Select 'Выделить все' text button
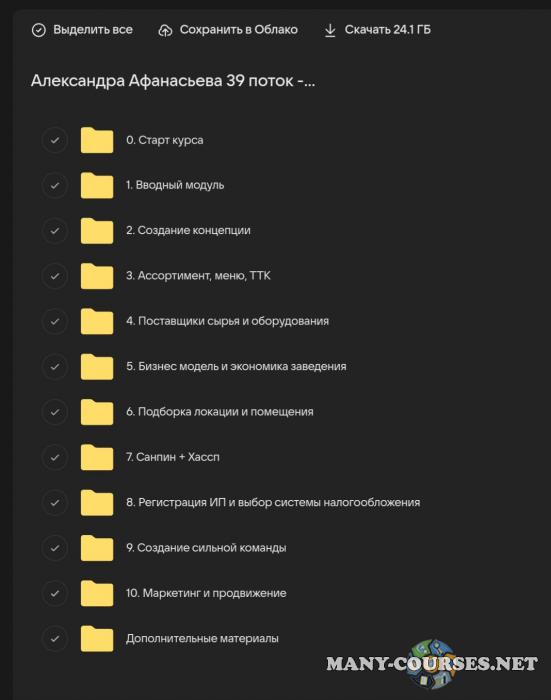 (x=93, y=30)
